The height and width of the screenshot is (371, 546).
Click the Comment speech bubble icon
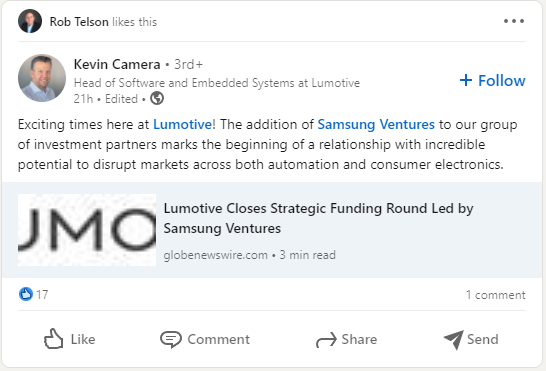pos(171,339)
